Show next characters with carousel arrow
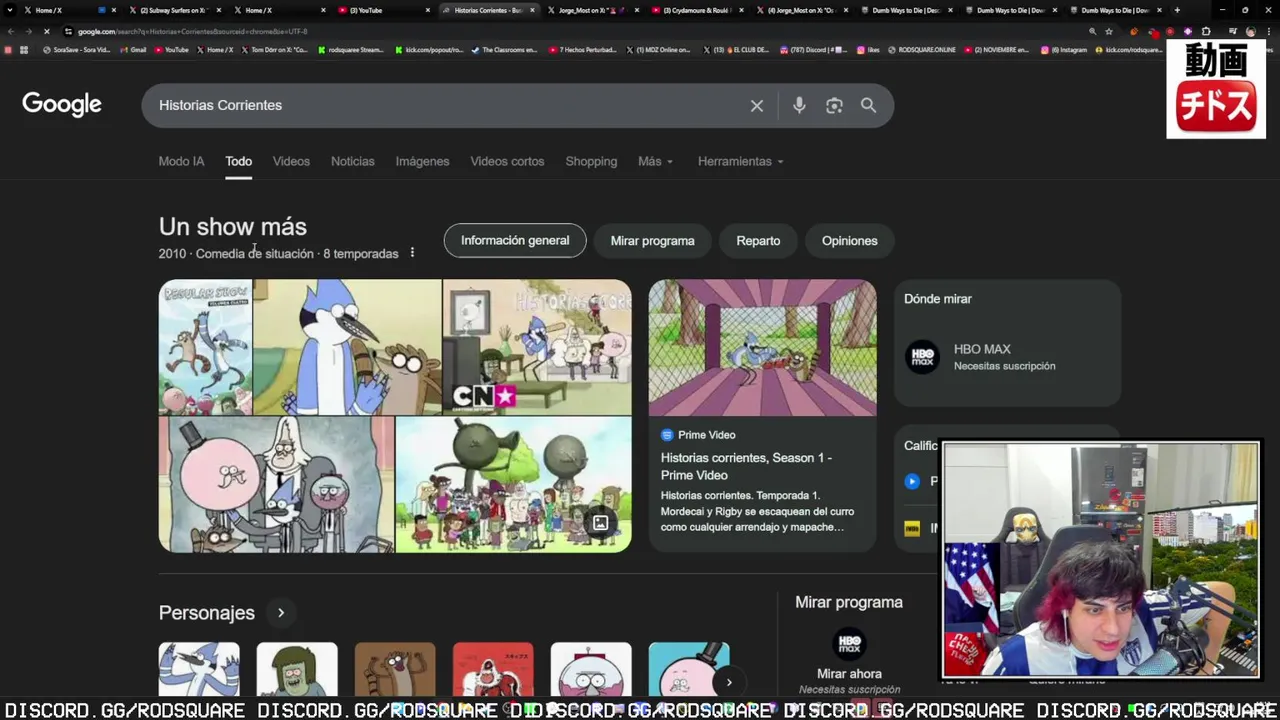The height and width of the screenshot is (720, 1280). (x=729, y=682)
